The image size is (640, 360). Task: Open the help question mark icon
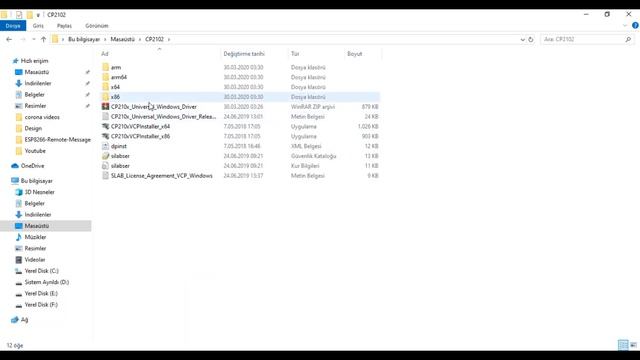tap(635, 25)
